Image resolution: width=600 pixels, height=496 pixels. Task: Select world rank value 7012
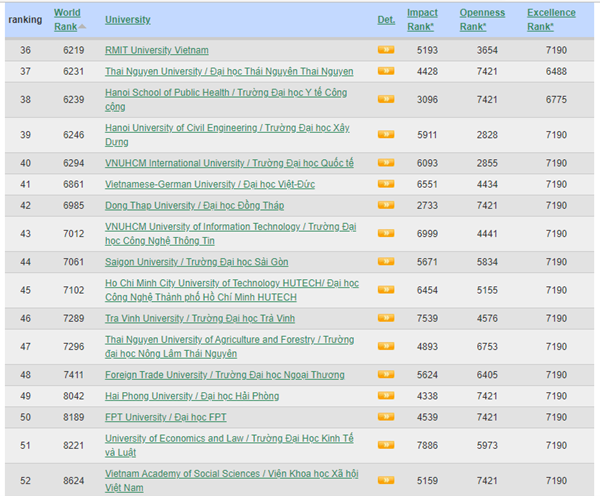pos(73,233)
